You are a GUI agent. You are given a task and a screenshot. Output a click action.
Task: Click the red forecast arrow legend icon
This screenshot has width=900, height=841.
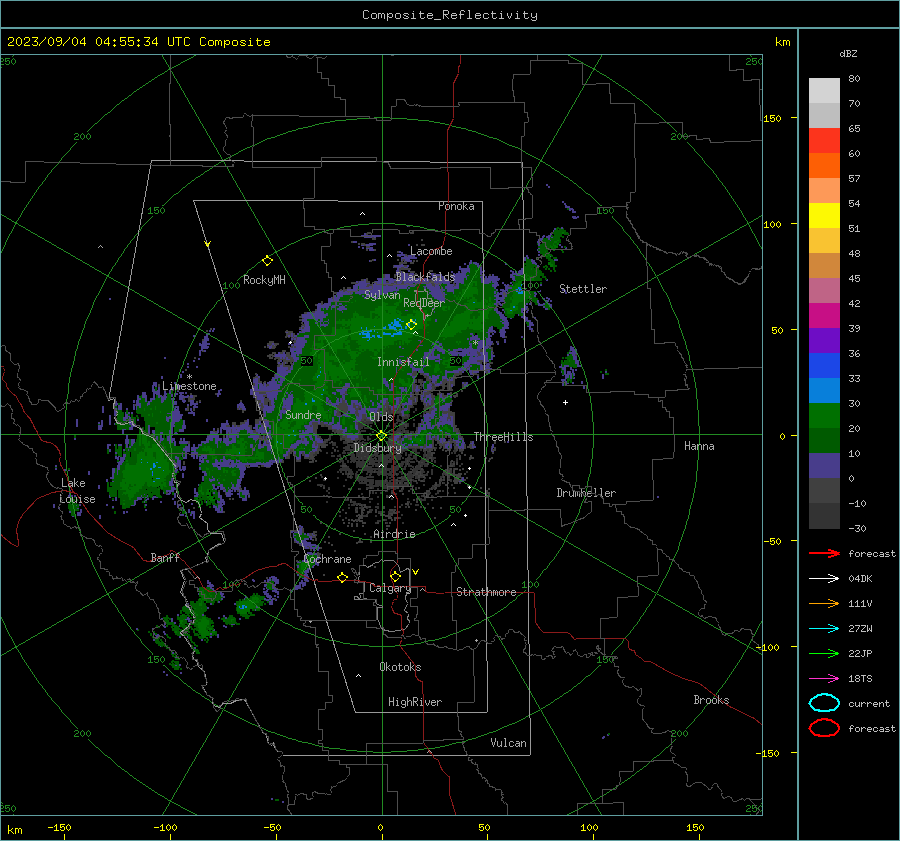[824, 553]
